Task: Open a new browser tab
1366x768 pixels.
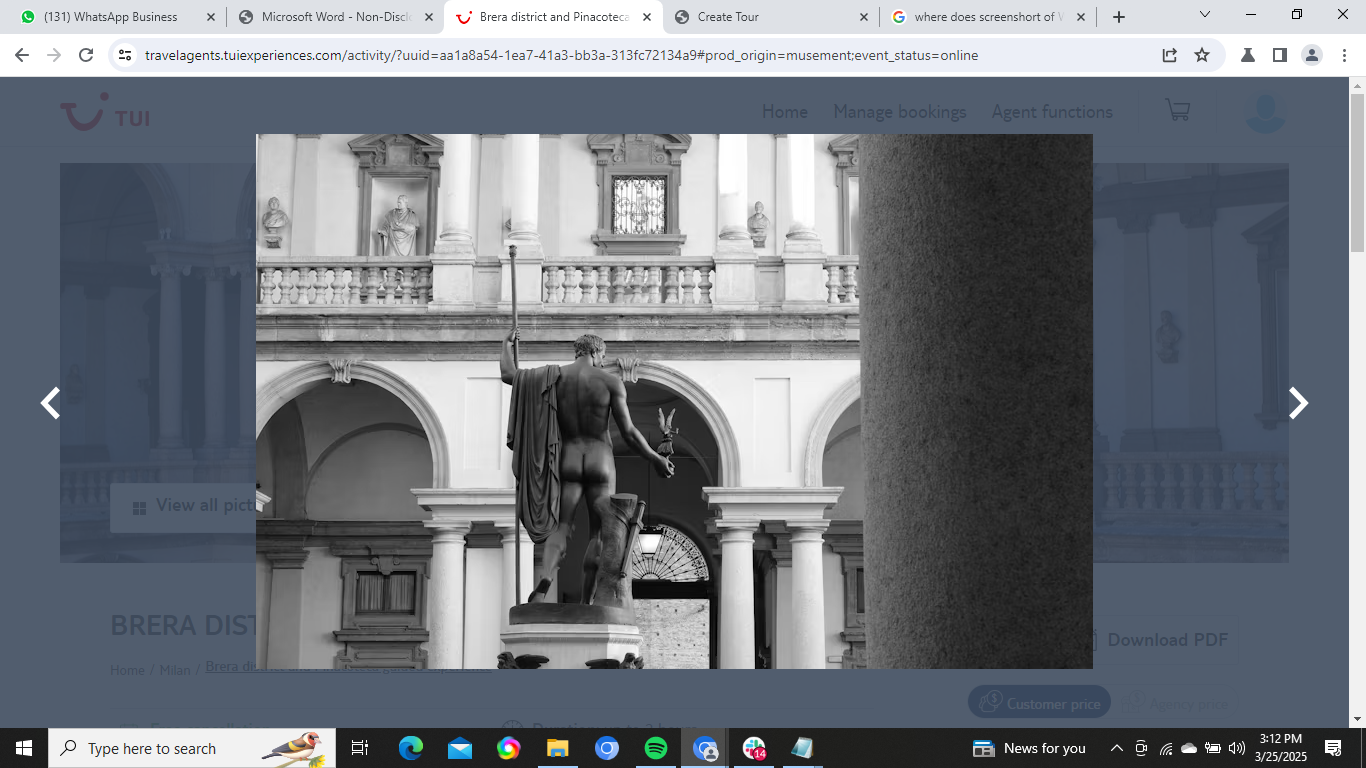Action: coord(1118,17)
